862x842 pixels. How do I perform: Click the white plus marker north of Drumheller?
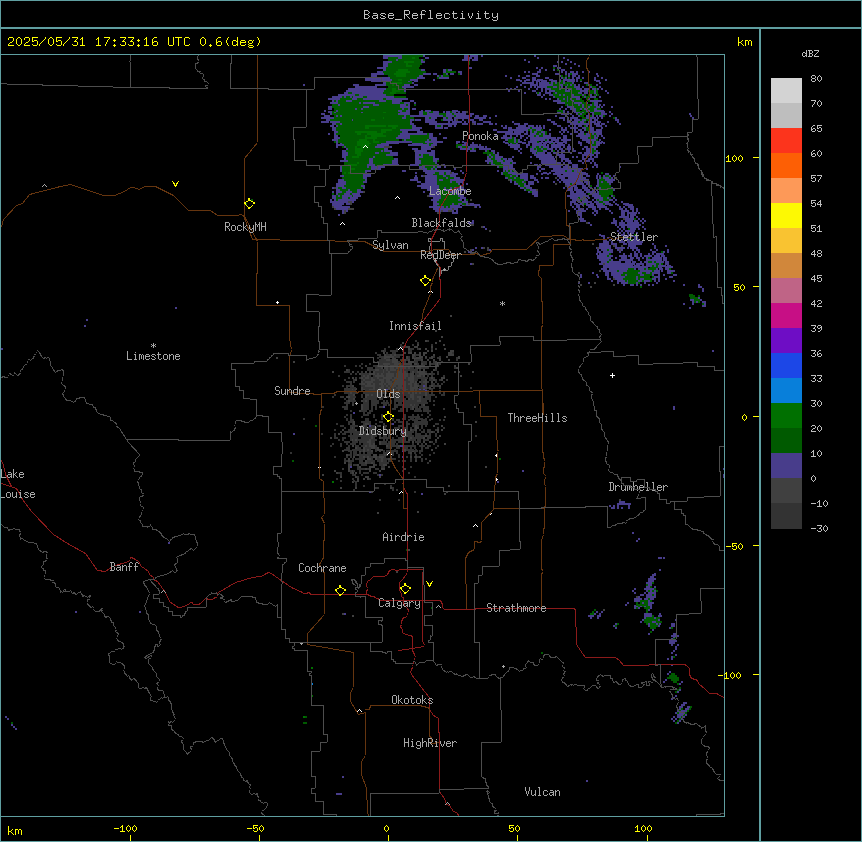(x=612, y=375)
